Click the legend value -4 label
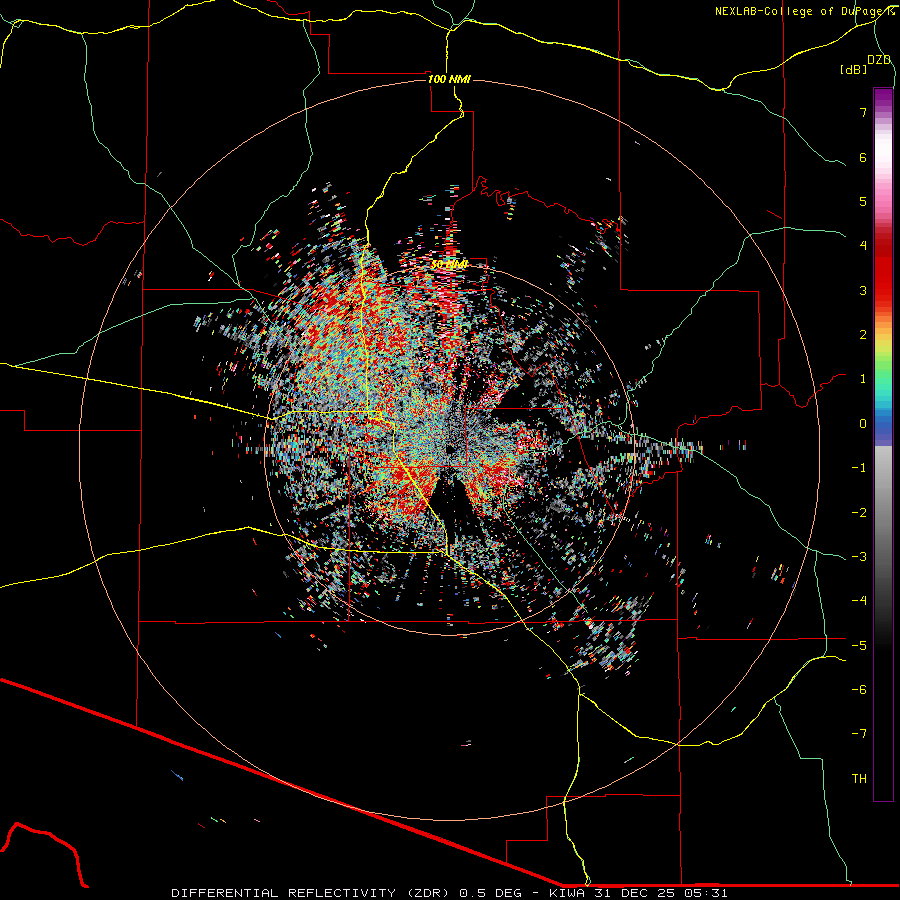Screen dimensions: 900x900 (x=859, y=601)
